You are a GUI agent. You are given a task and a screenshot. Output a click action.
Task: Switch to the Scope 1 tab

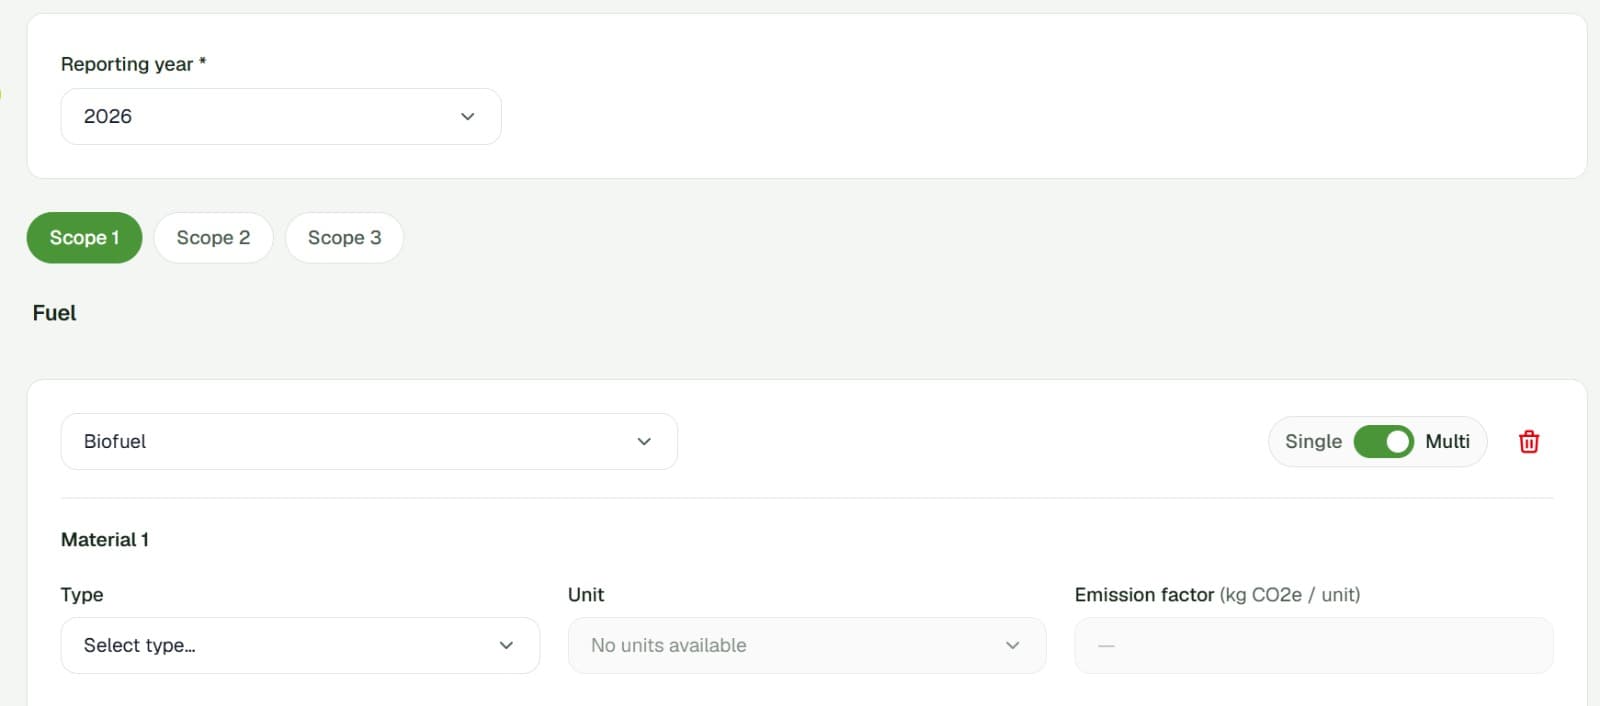(84, 238)
